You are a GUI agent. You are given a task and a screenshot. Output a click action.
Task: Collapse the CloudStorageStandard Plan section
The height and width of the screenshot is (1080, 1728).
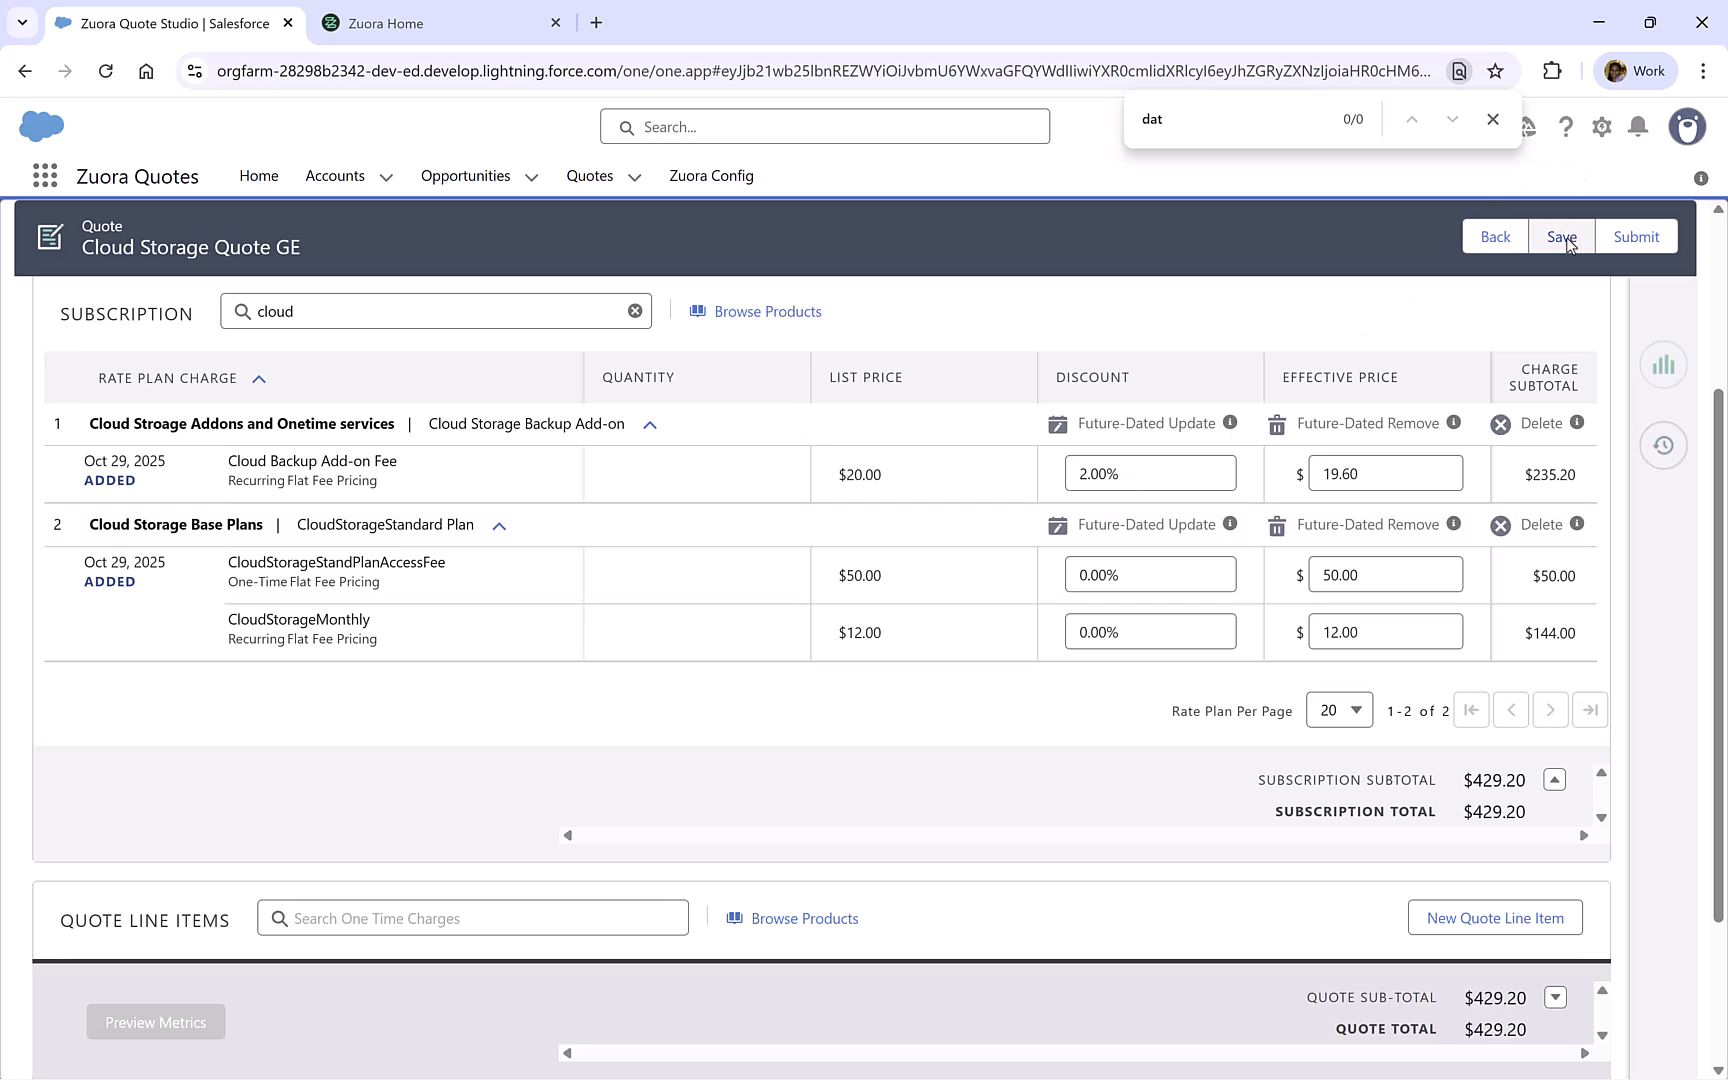pos(499,525)
